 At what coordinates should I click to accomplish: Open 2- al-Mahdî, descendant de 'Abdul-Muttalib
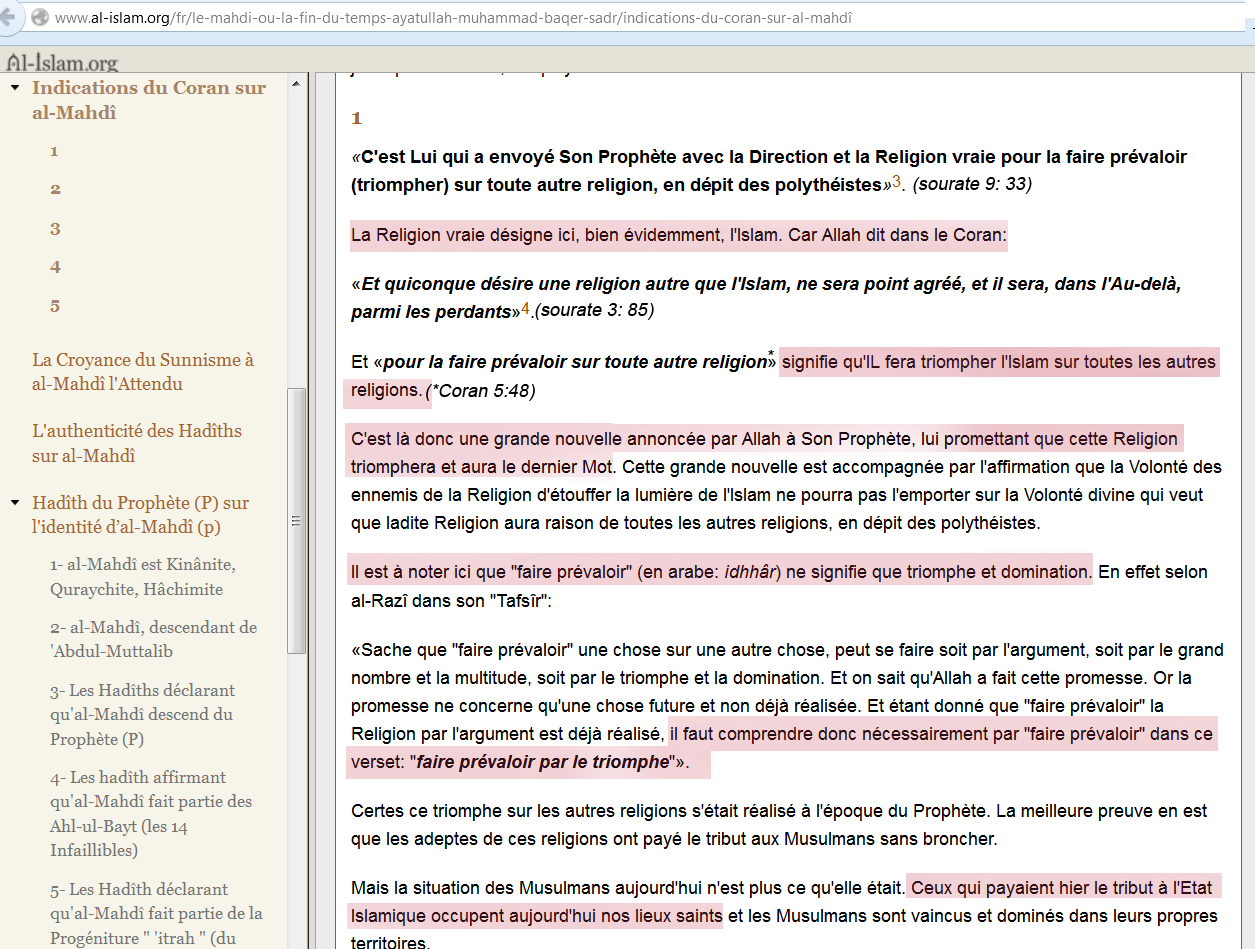[x=153, y=639]
